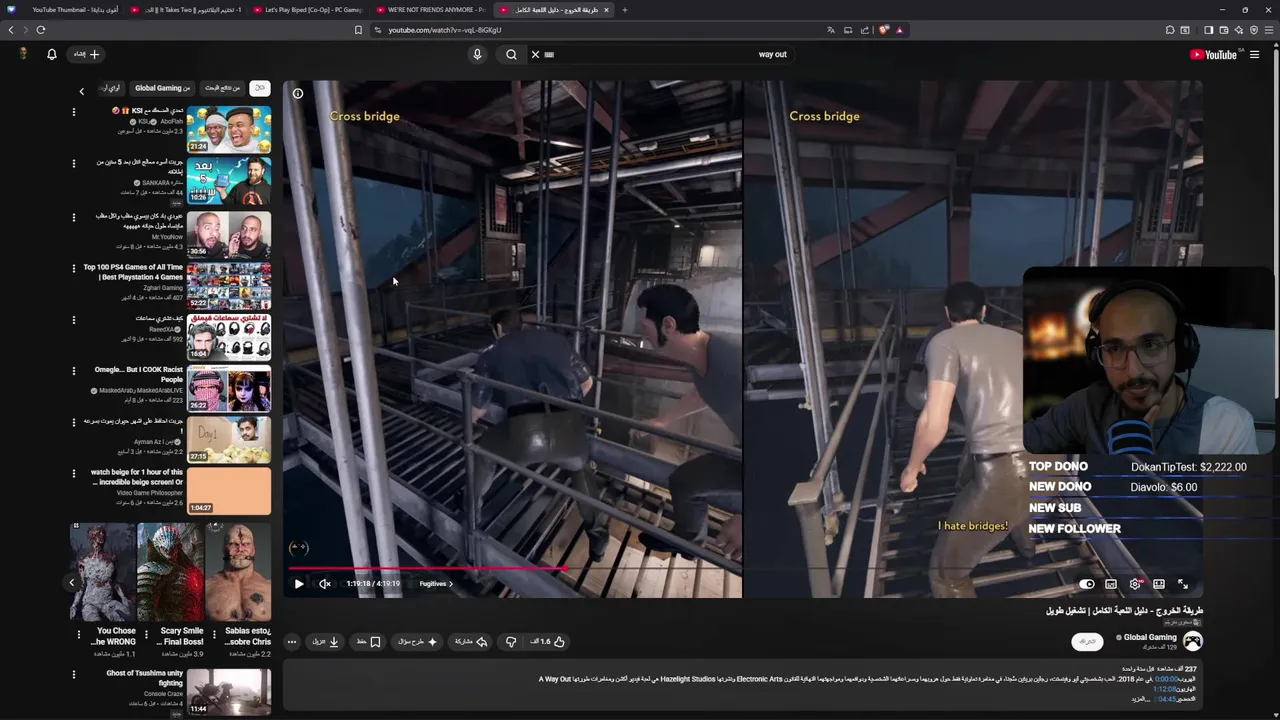Open the Global Gaming channel name link

coord(1150,637)
